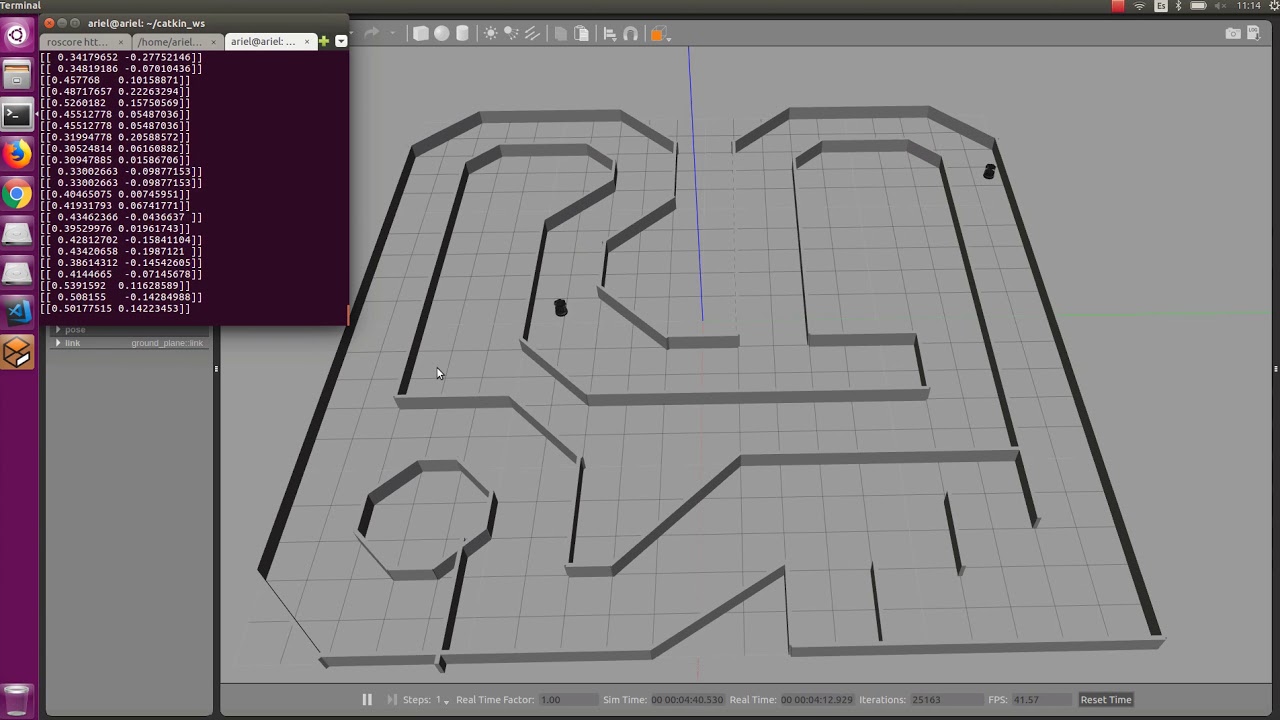The width and height of the screenshot is (1280, 720).
Task: Click the Sim Time value field
Action: pyautogui.click(x=687, y=699)
